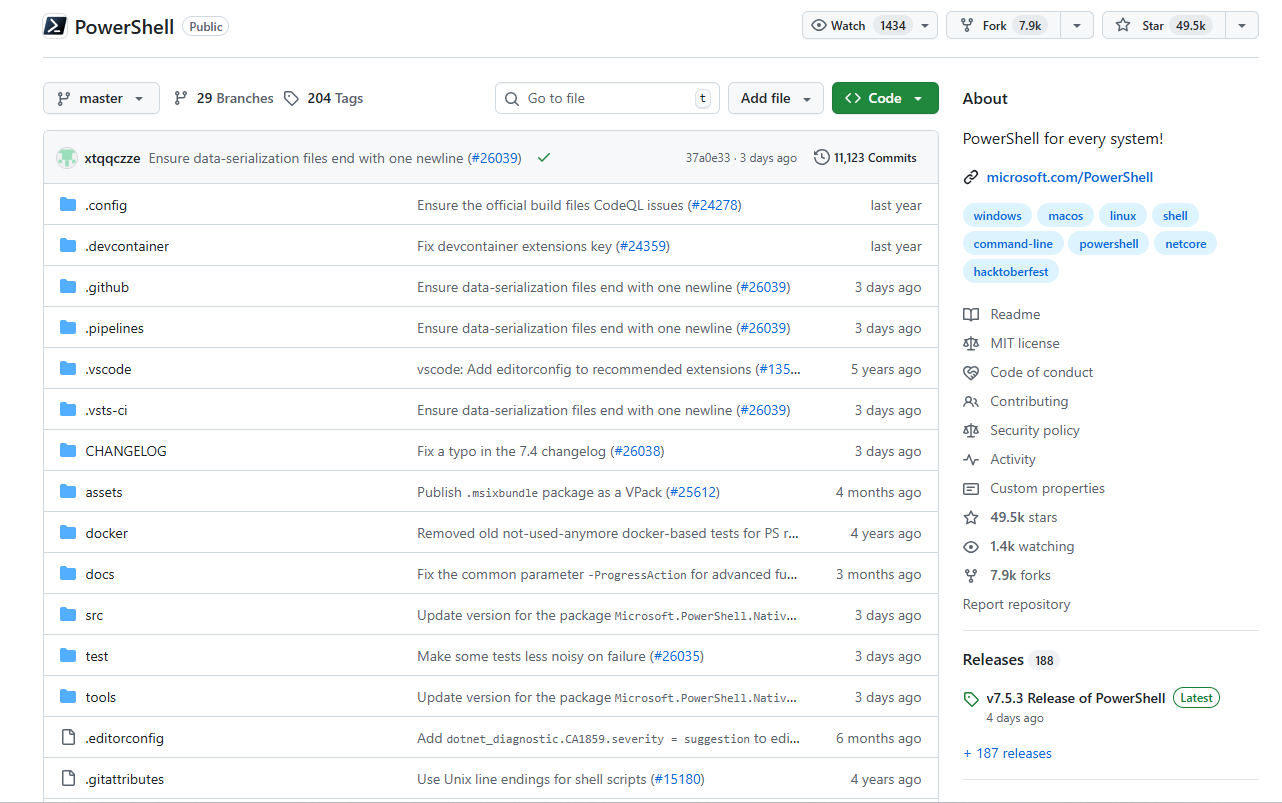Click the hacktoberfest topic badge
The width and height of the screenshot is (1282, 803).
1010,271
